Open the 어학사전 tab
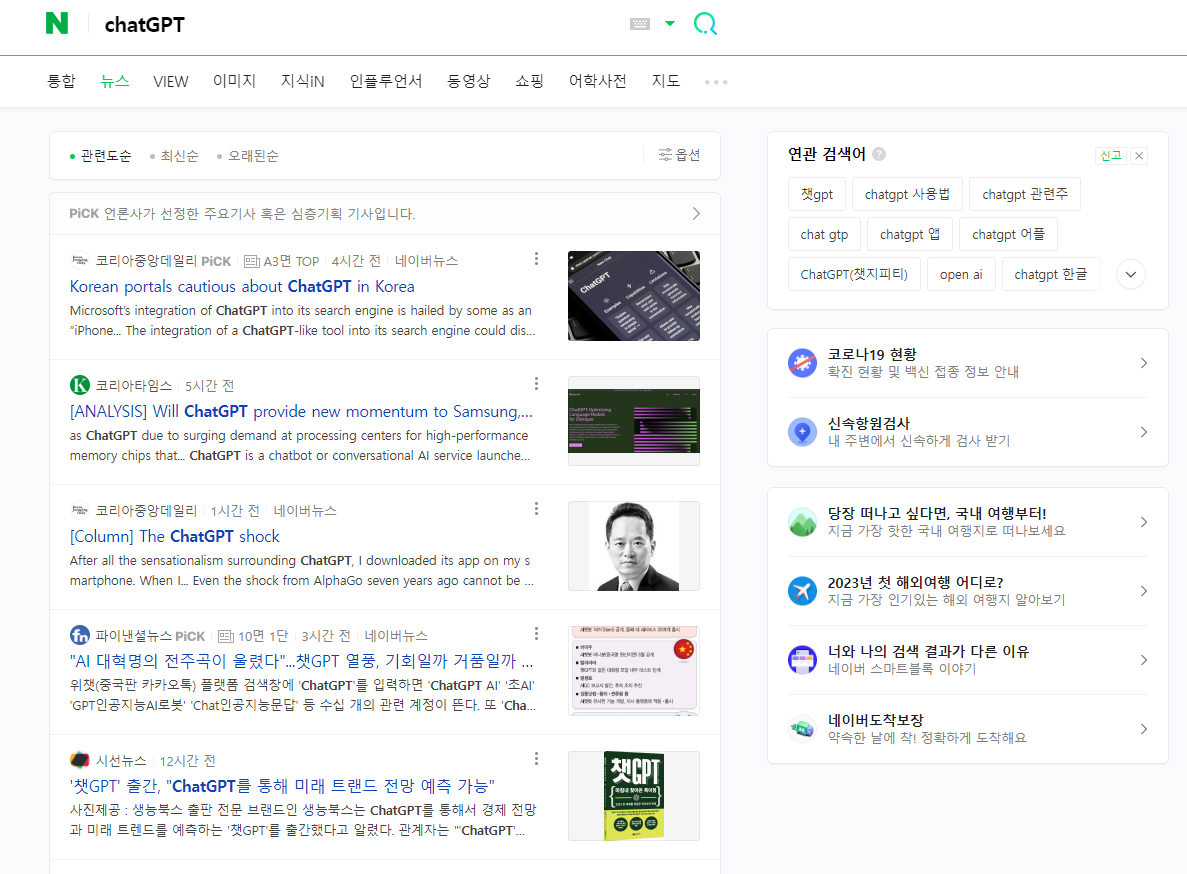Screen dimensions: 1187x874 pos(598,81)
